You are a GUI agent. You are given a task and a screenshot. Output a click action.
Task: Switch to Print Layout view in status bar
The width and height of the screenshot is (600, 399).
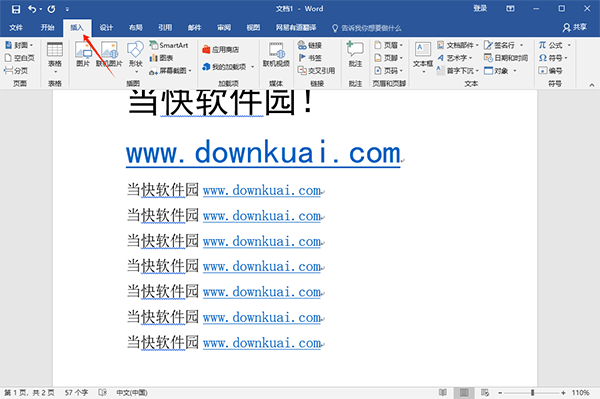(464, 392)
